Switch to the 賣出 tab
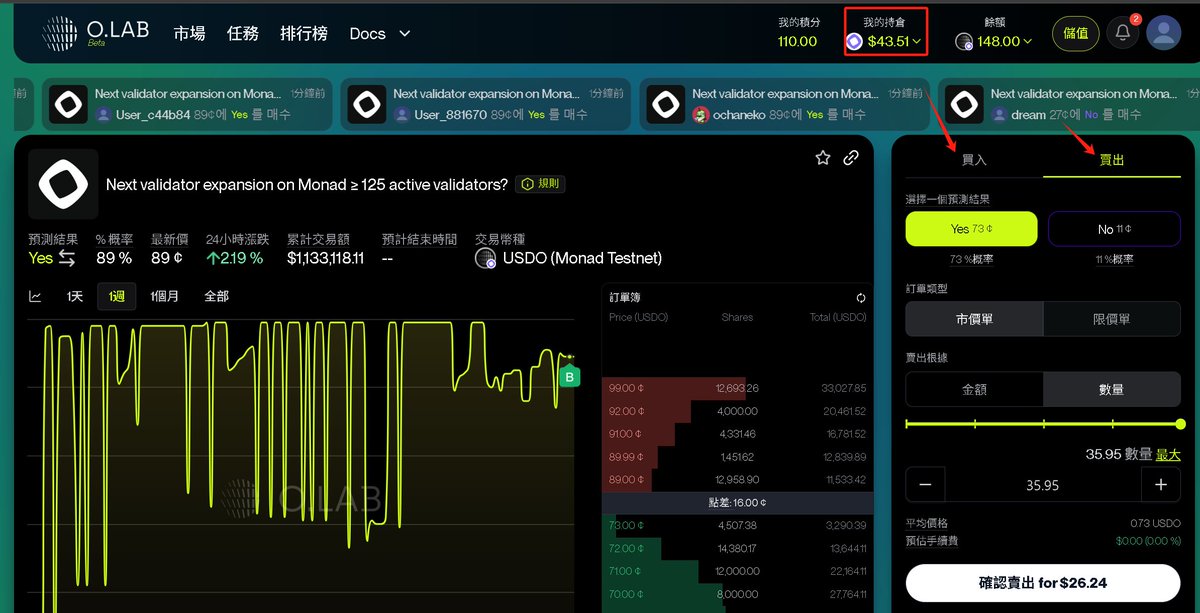This screenshot has width=1200, height=613. [1112, 159]
